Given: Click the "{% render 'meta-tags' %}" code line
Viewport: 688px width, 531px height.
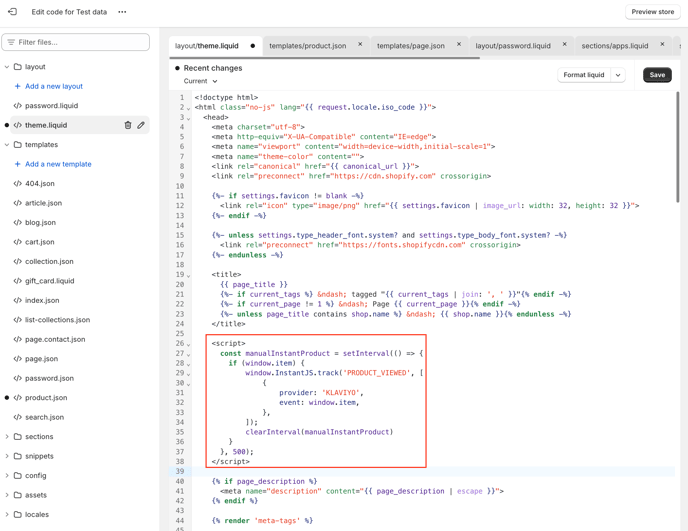Looking at the screenshot, I should pyautogui.click(x=262, y=520).
